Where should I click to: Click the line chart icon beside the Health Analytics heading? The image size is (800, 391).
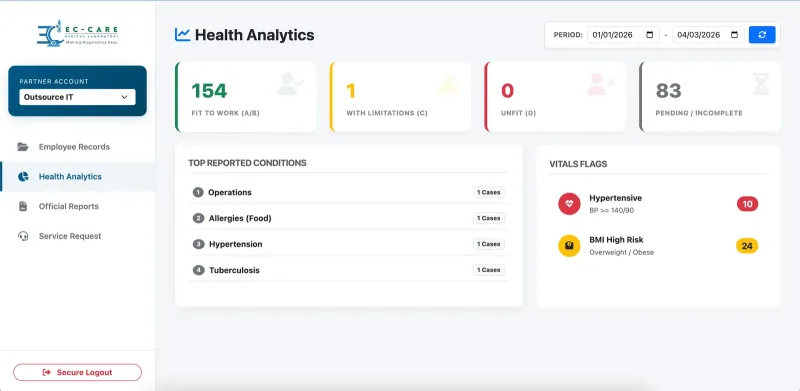coord(182,35)
